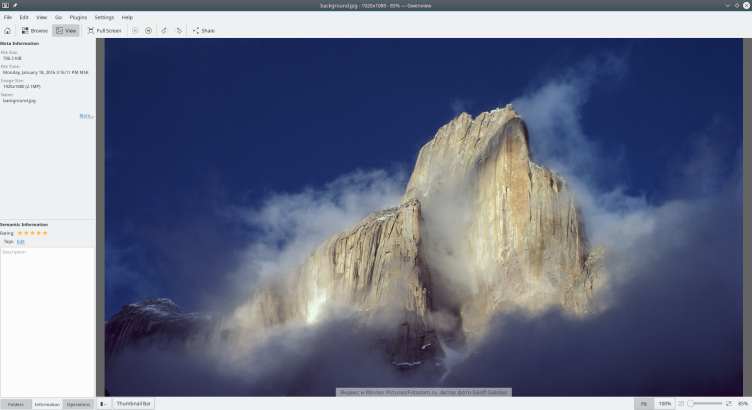Expand meta information with More link

pos(86,116)
